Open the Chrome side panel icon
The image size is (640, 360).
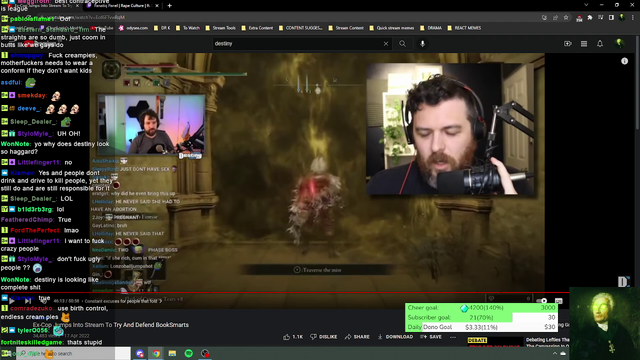(x=611, y=18)
